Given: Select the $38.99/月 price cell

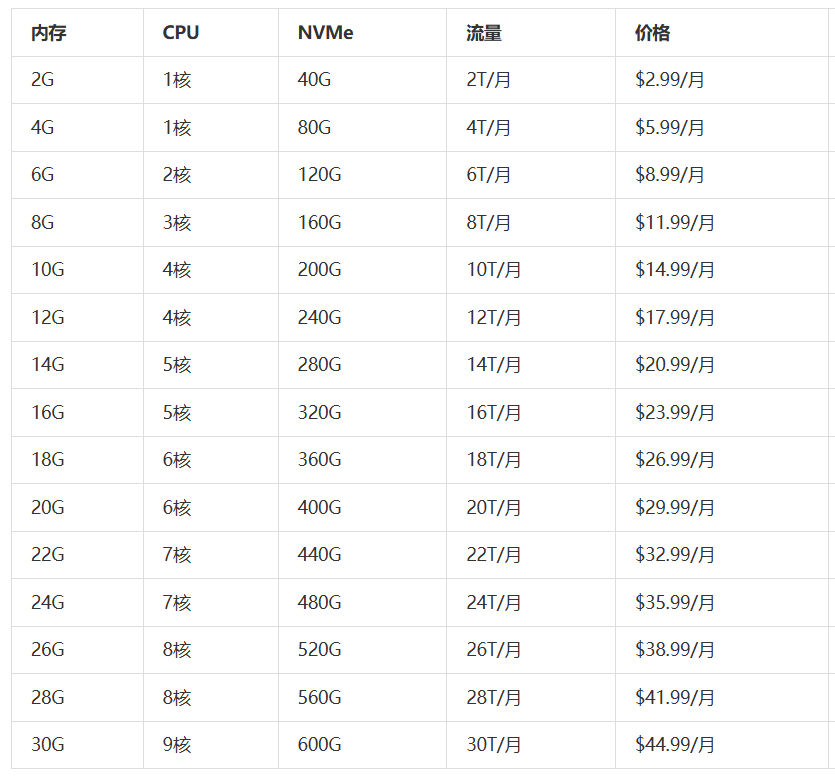Looking at the screenshot, I should click(x=675, y=650).
